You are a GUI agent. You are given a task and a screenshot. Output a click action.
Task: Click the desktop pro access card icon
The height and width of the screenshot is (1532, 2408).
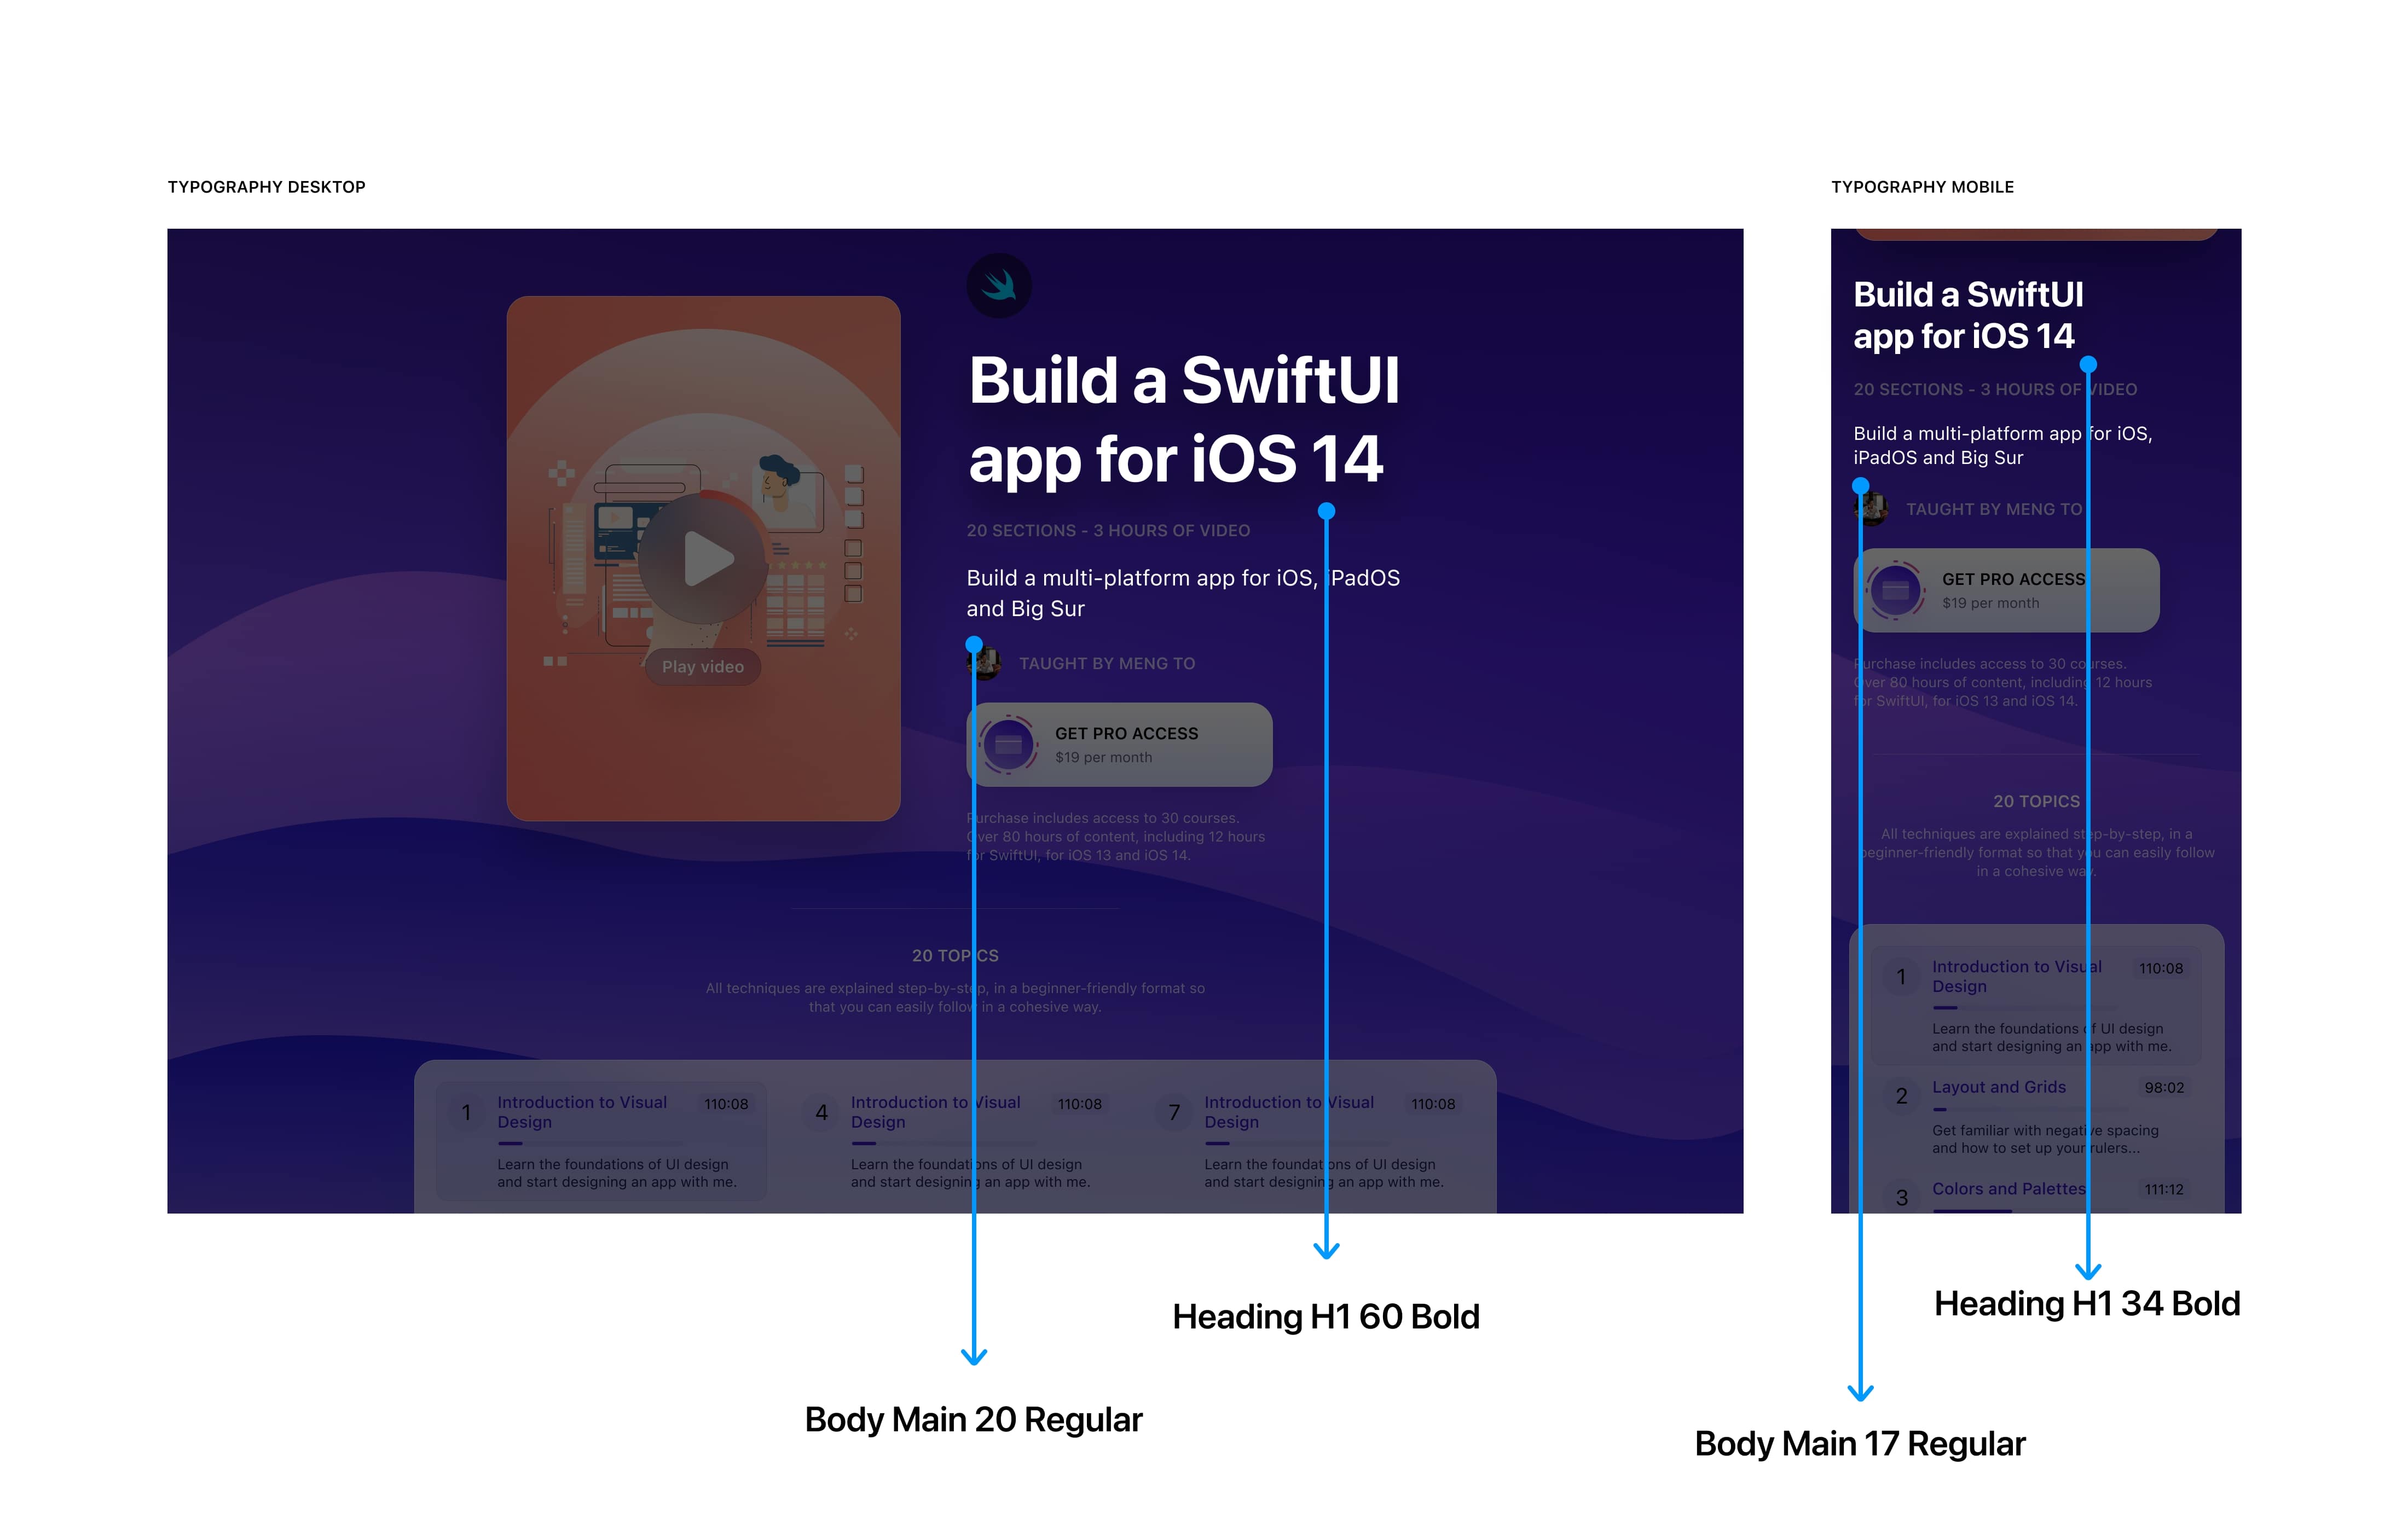[x=1008, y=745]
